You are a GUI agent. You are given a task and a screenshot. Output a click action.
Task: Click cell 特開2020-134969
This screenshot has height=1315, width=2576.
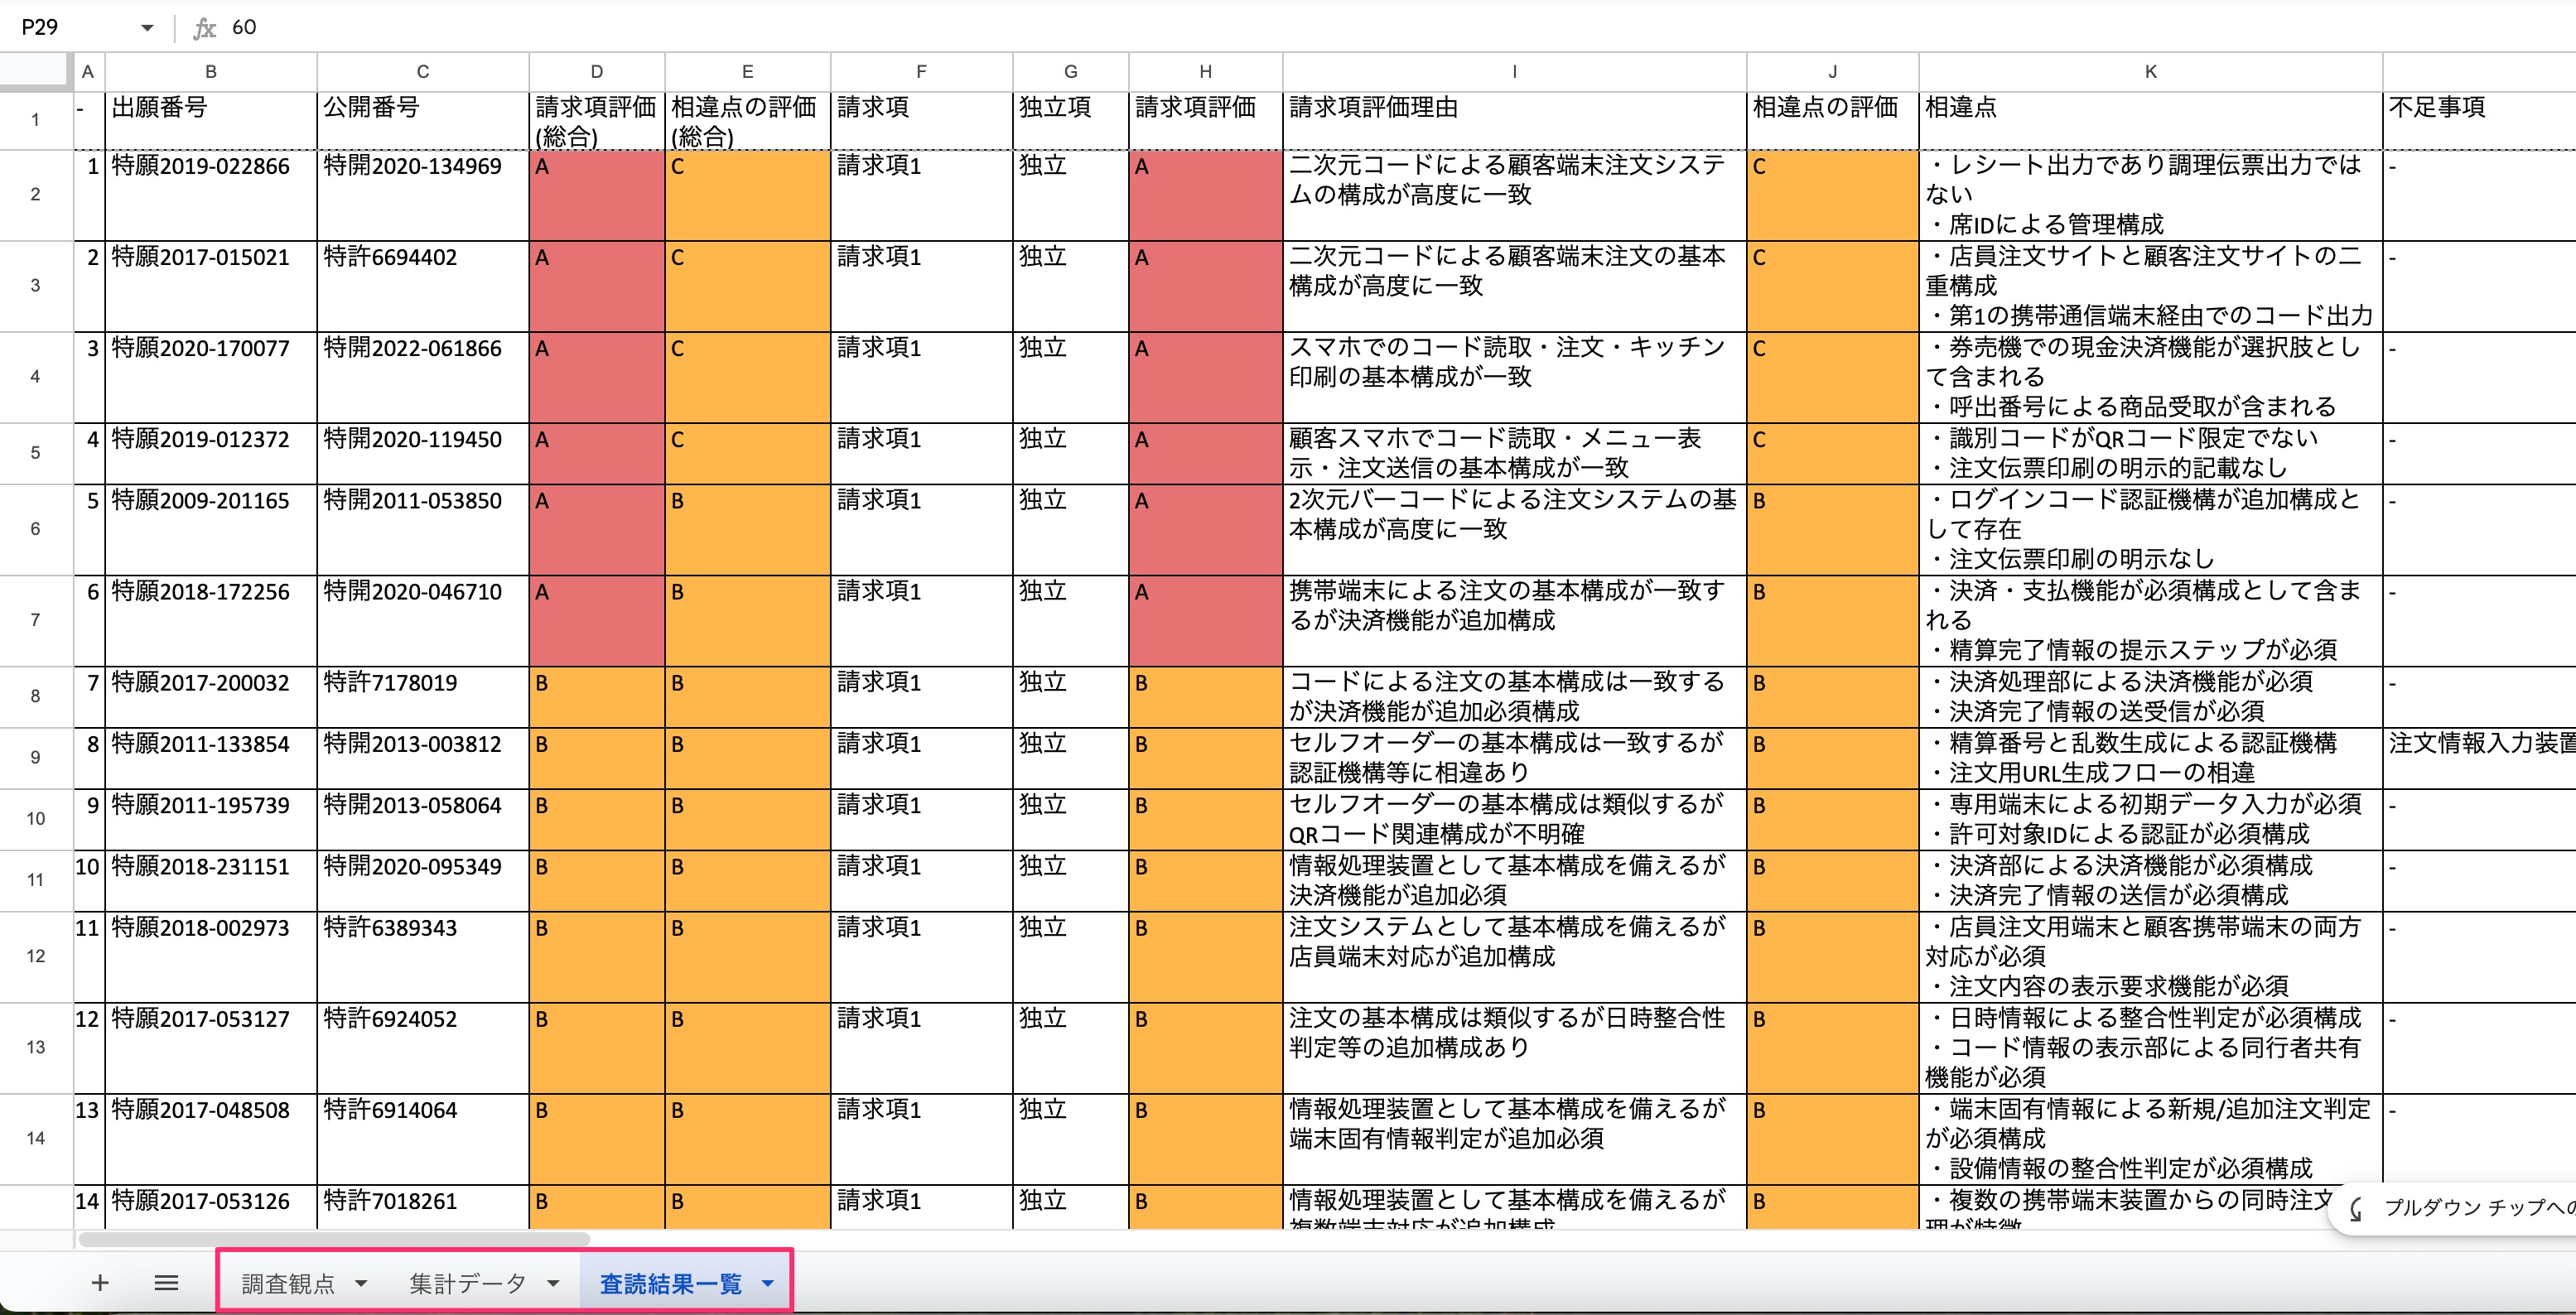(x=423, y=195)
